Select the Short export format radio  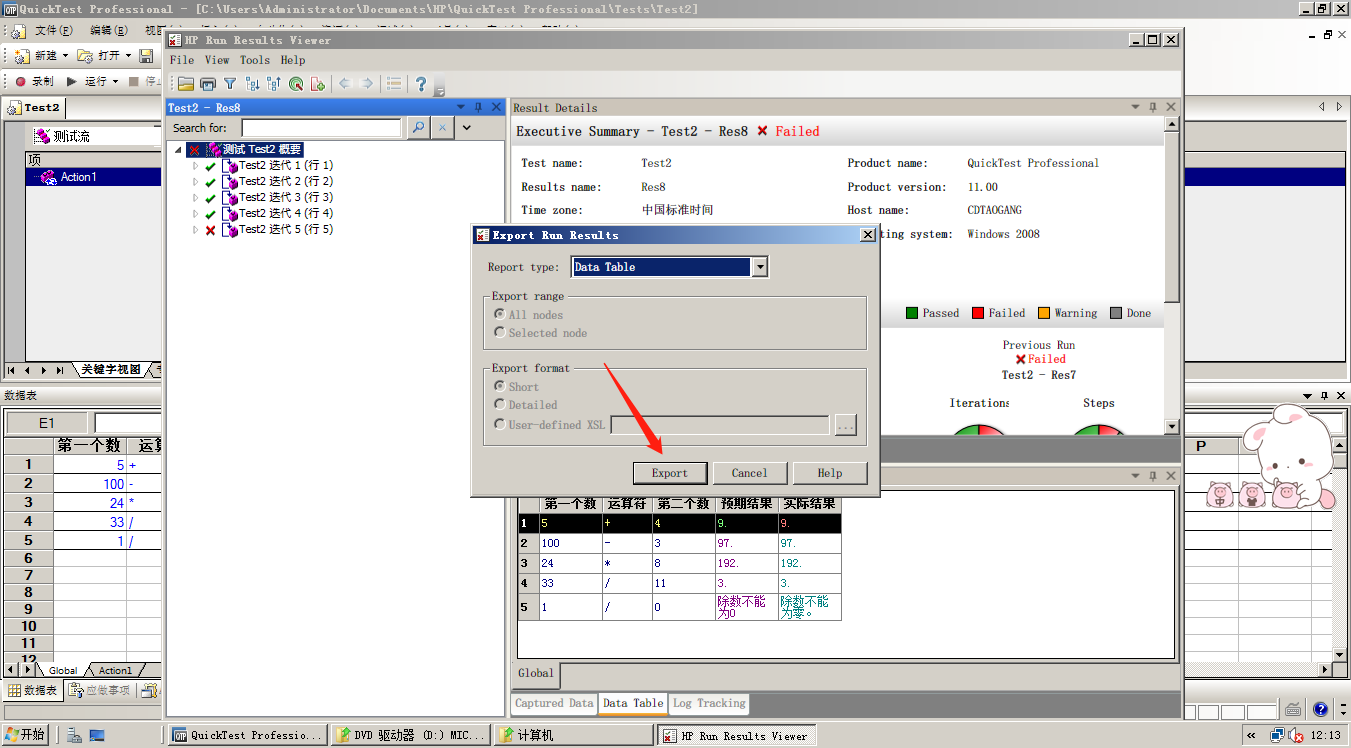click(x=500, y=386)
